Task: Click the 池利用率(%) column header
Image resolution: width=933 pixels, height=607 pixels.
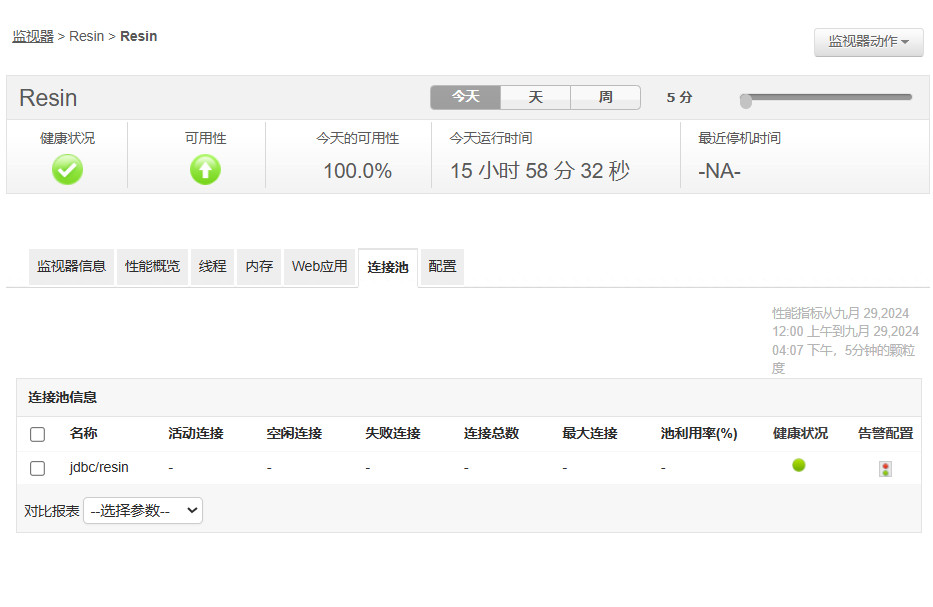Action: point(699,433)
